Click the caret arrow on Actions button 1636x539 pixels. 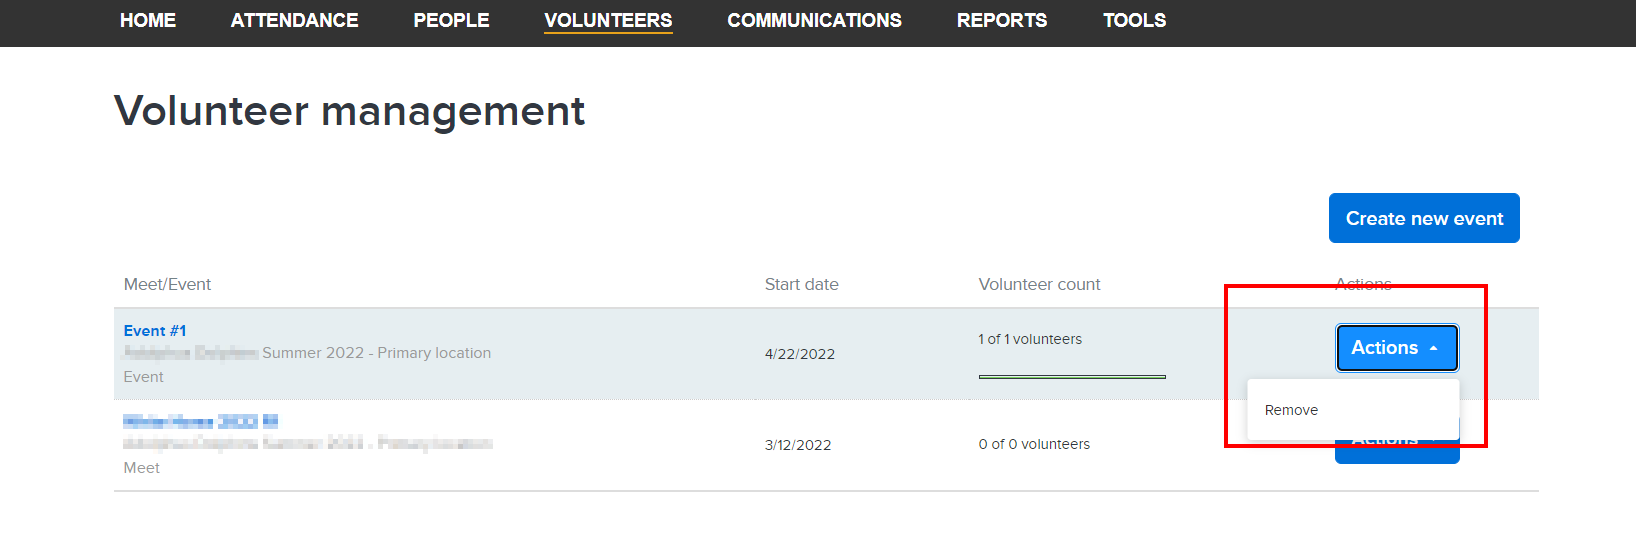point(1433,348)
